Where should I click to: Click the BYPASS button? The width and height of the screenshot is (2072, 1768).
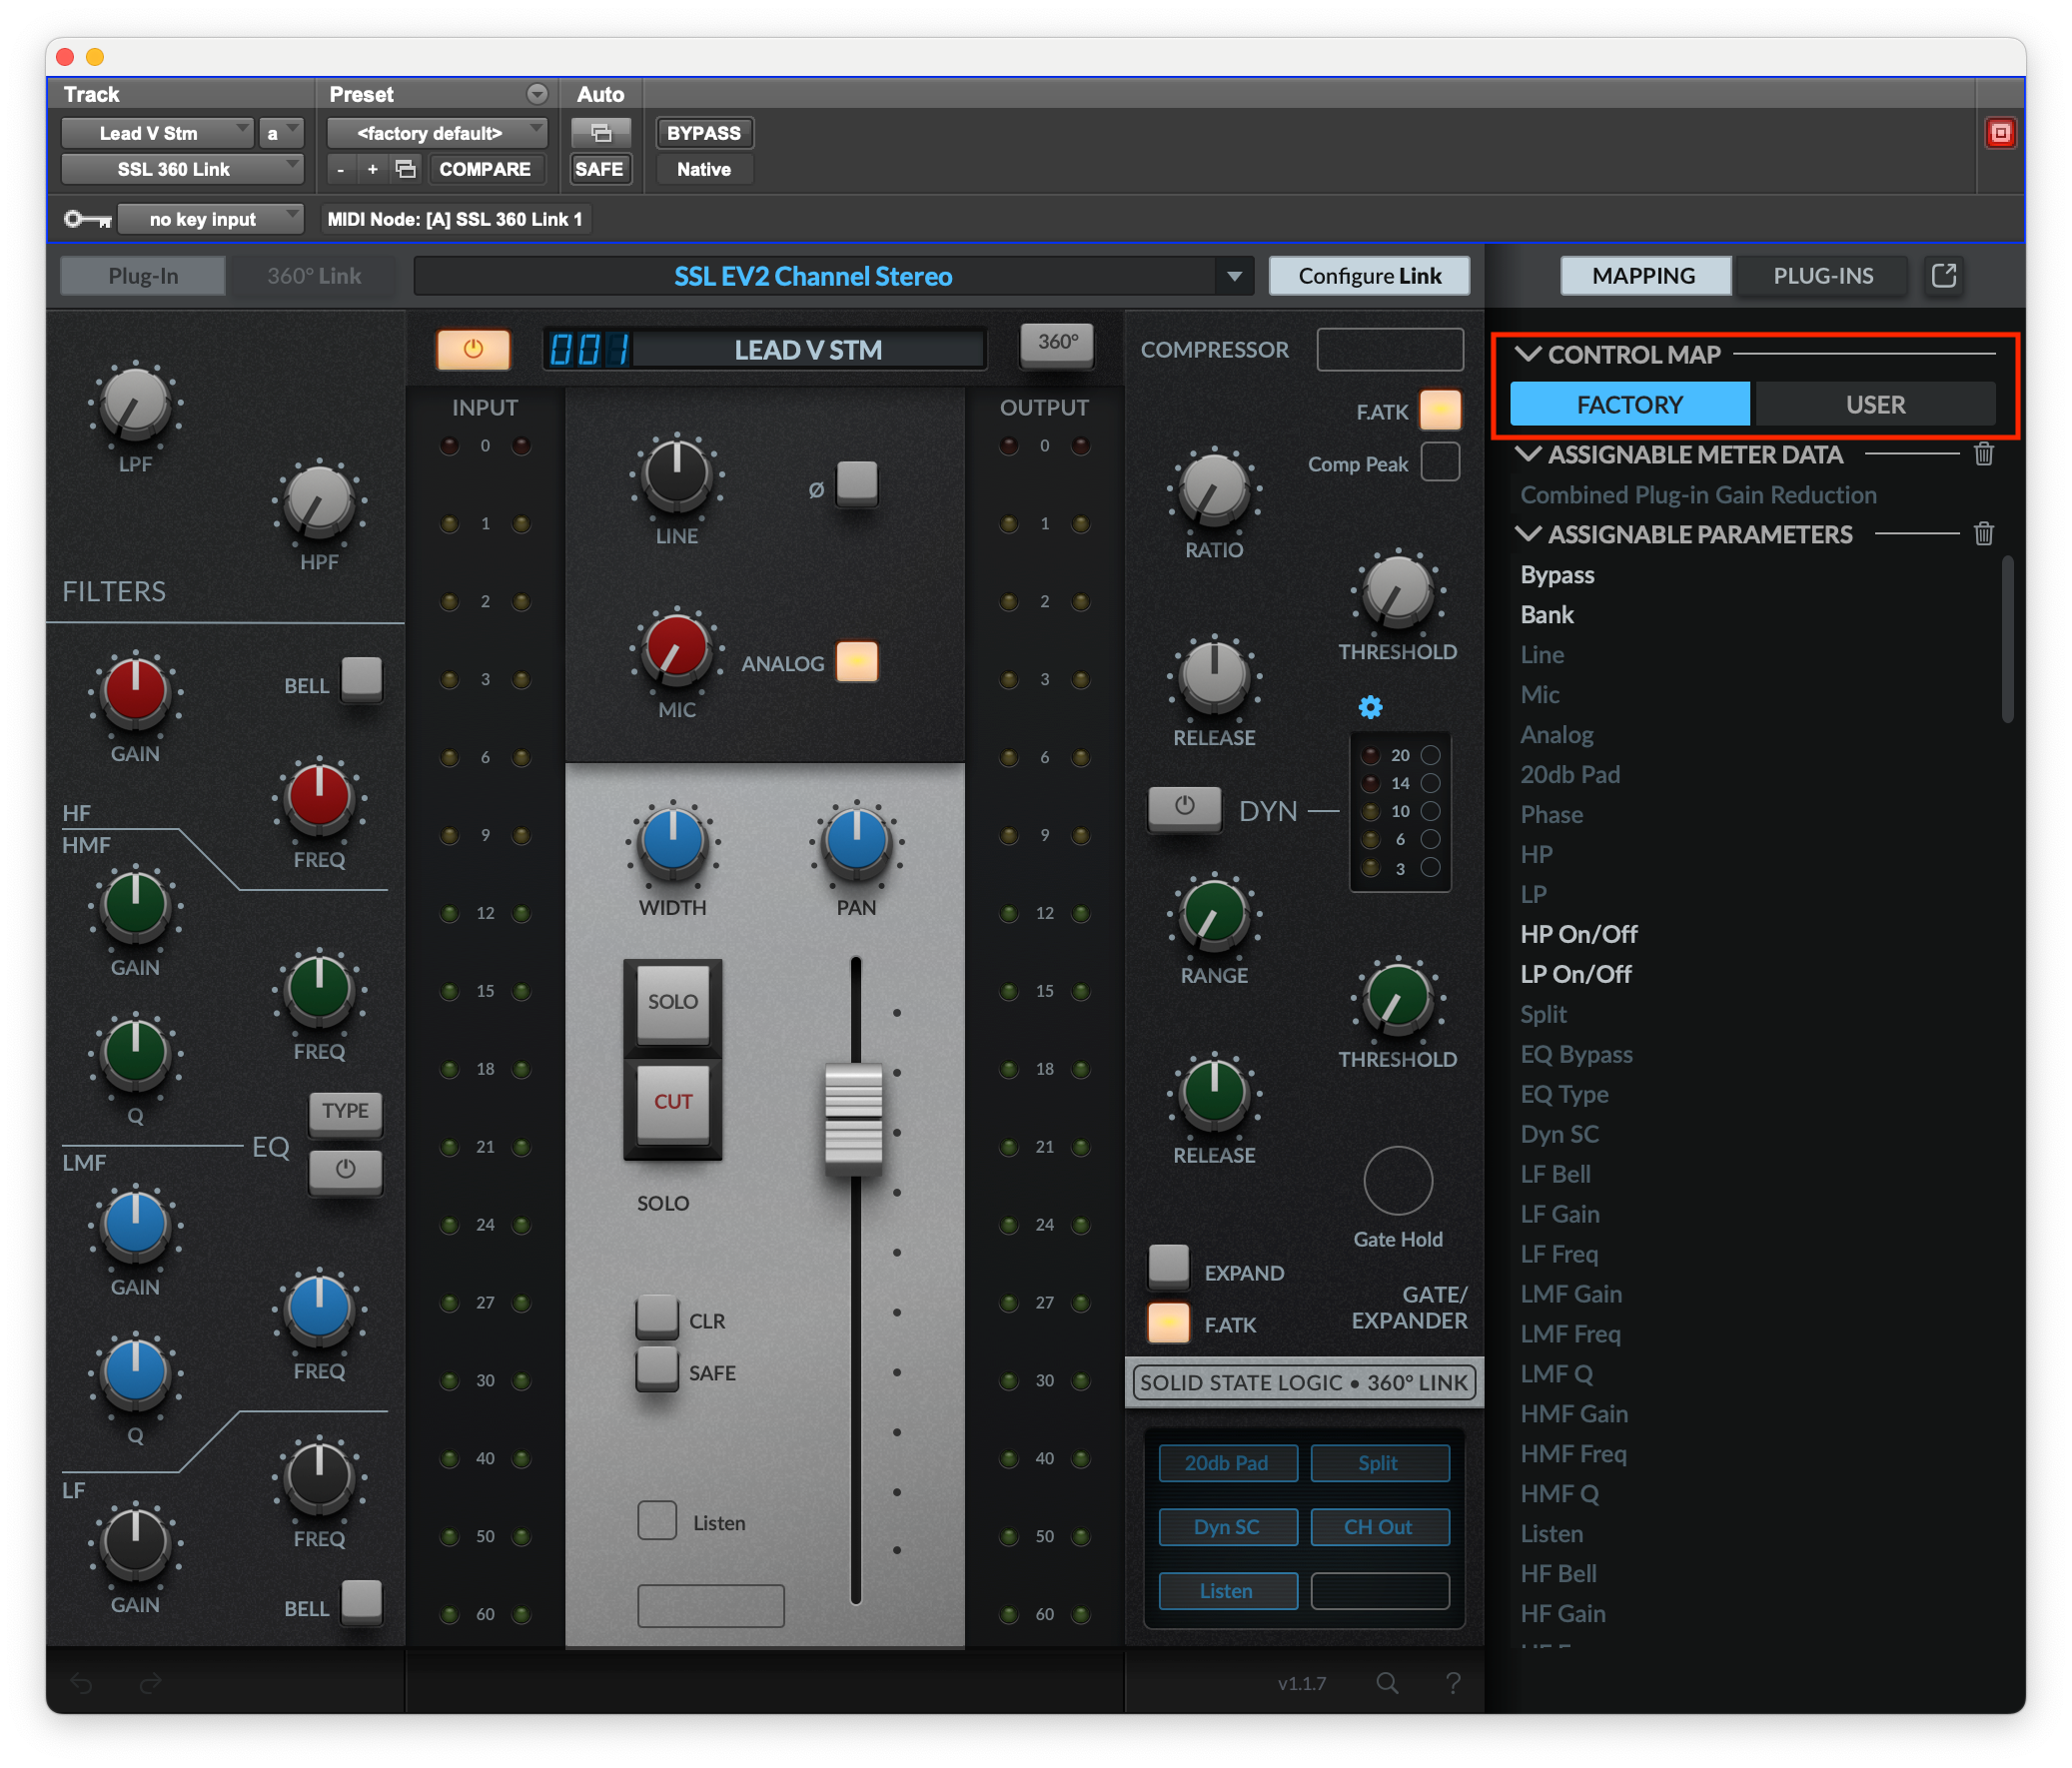pos(704,133)
